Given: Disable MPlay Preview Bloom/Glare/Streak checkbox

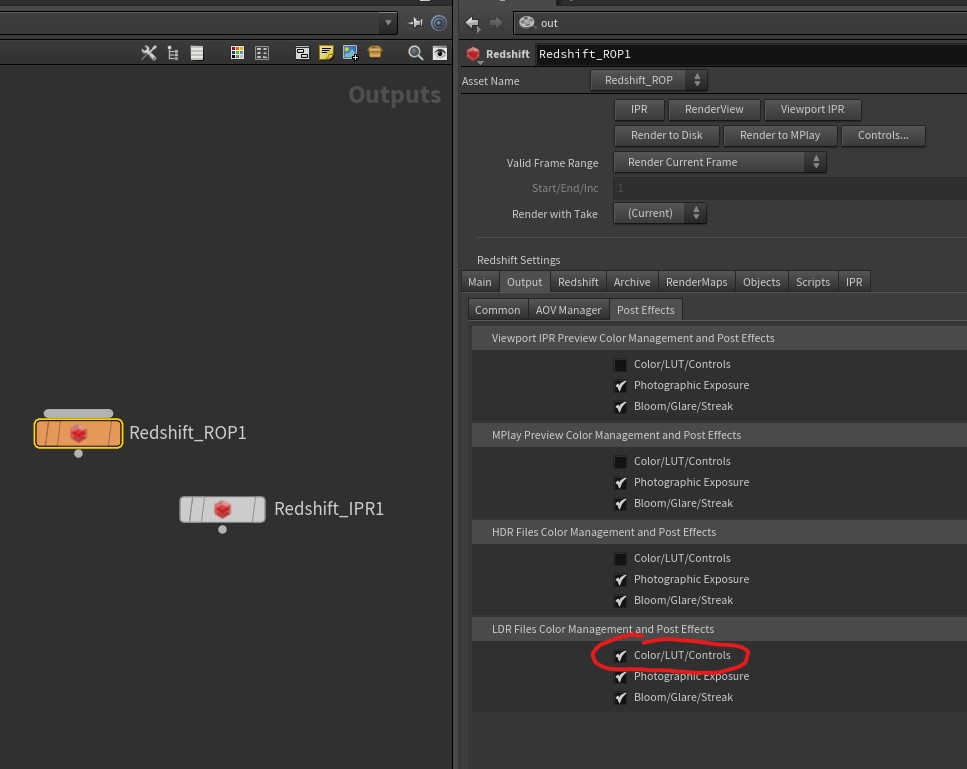Looking at the screenshot, I should point(620,504).
